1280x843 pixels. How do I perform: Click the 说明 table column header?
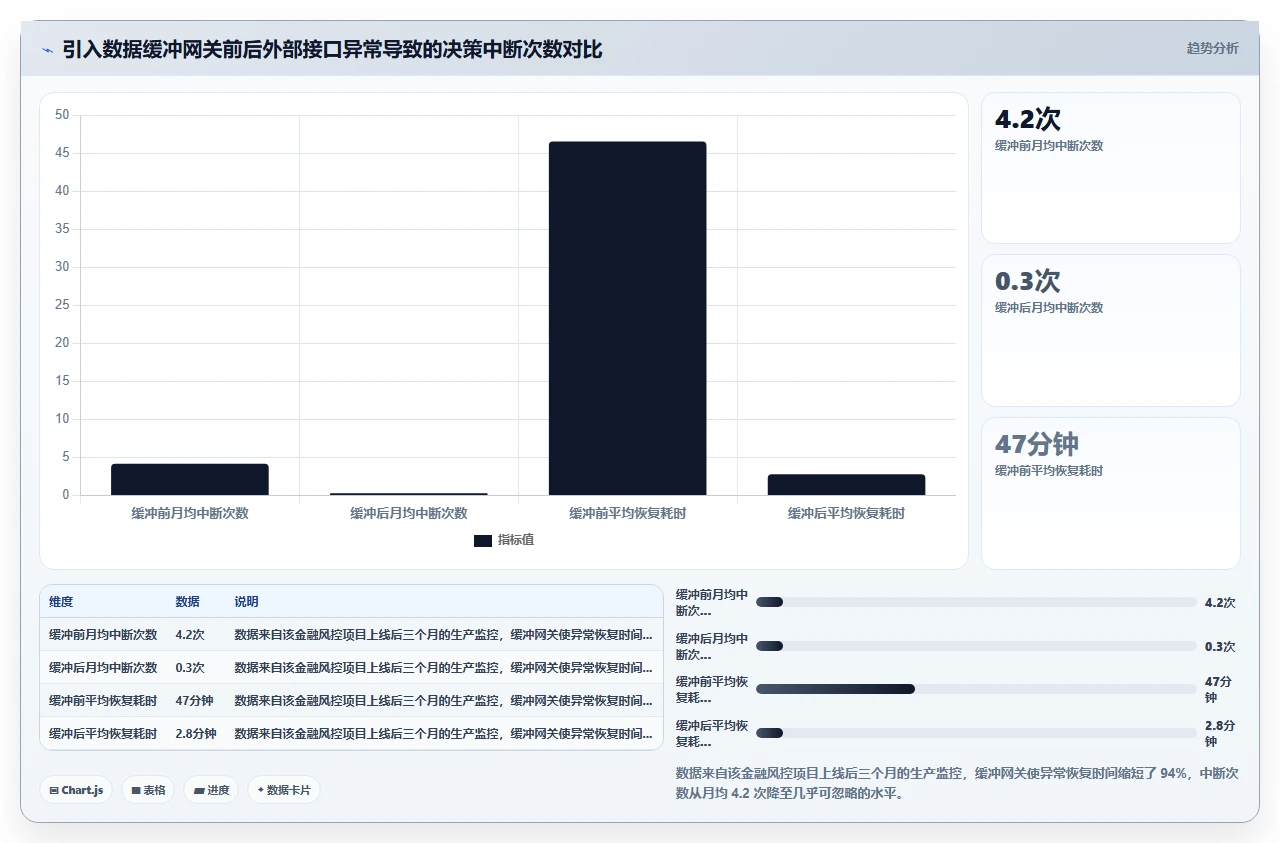(x=246, y=602)
